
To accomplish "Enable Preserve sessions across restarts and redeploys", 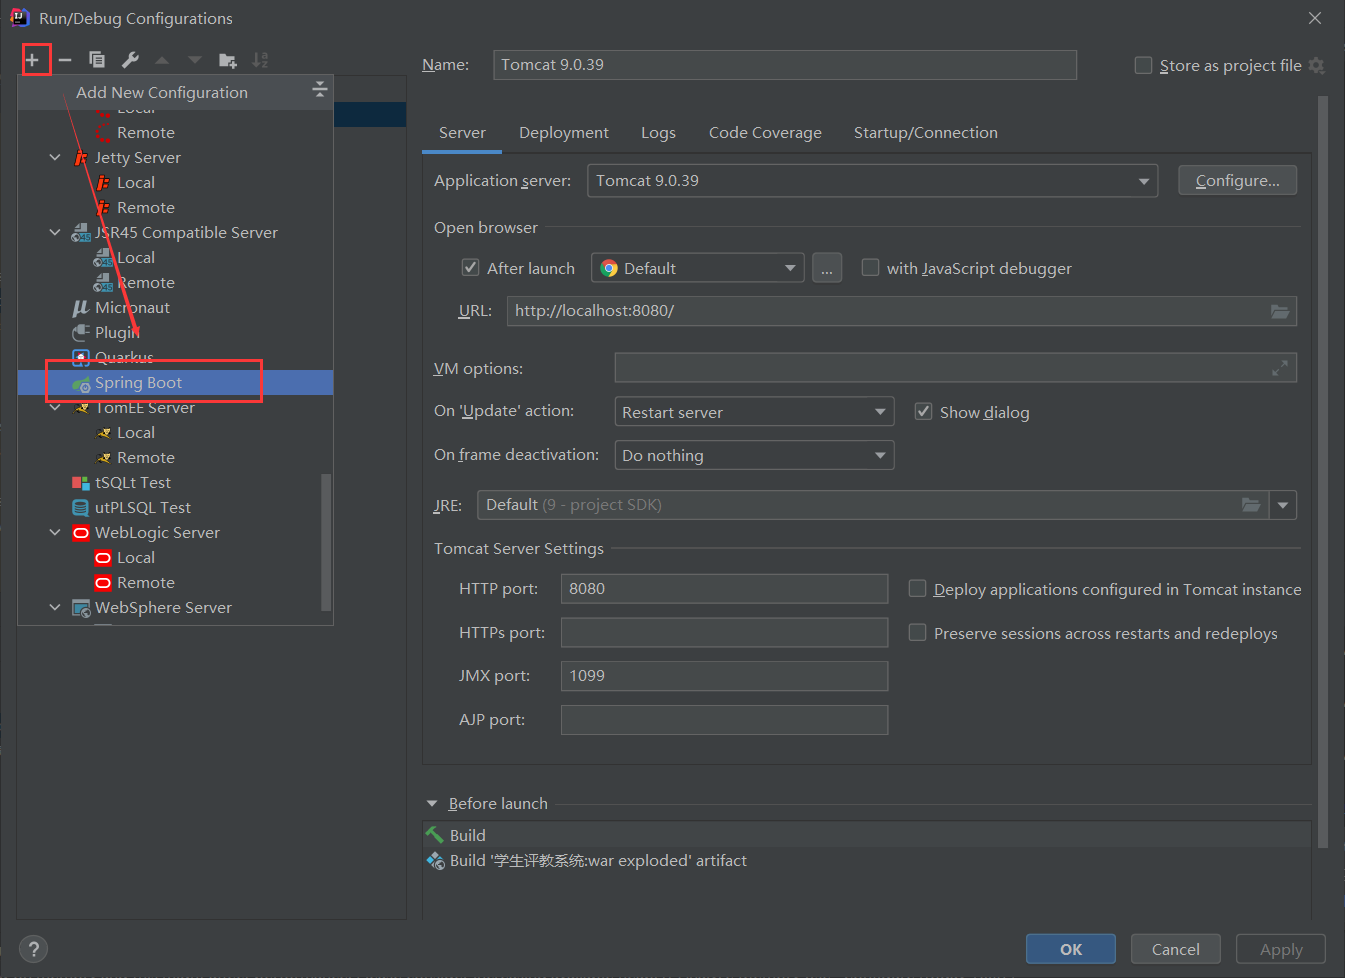I will [x=917, y=632].
